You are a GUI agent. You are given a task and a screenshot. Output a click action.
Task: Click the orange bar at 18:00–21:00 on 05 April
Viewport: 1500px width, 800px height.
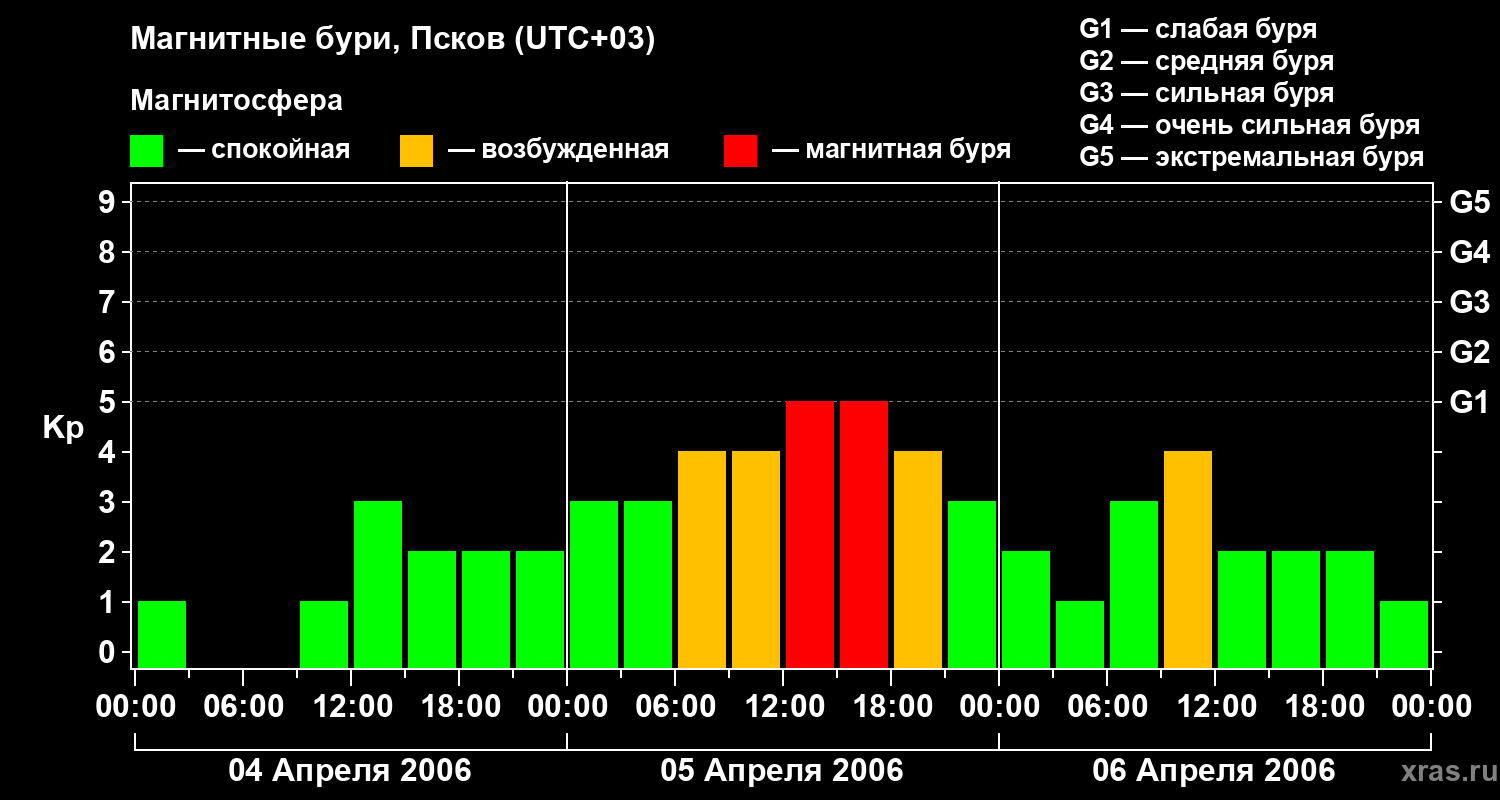(918, 559)
